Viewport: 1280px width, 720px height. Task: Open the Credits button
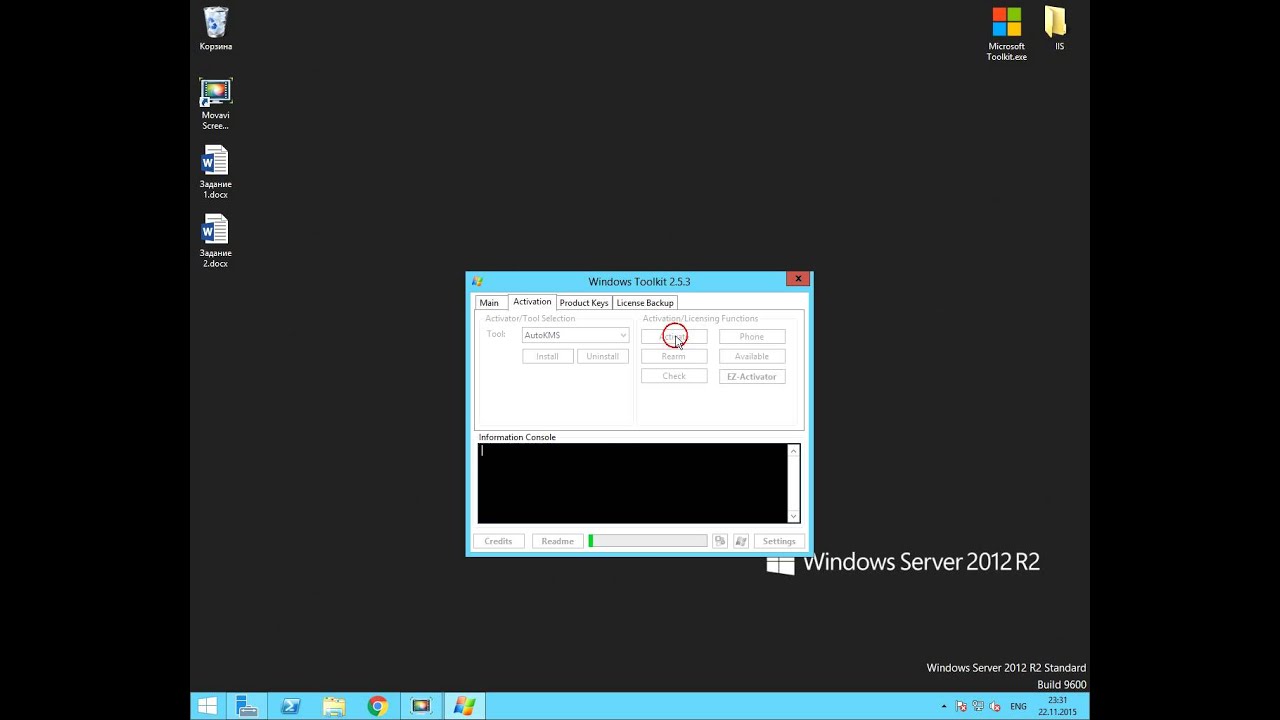[x=498, y=541]
